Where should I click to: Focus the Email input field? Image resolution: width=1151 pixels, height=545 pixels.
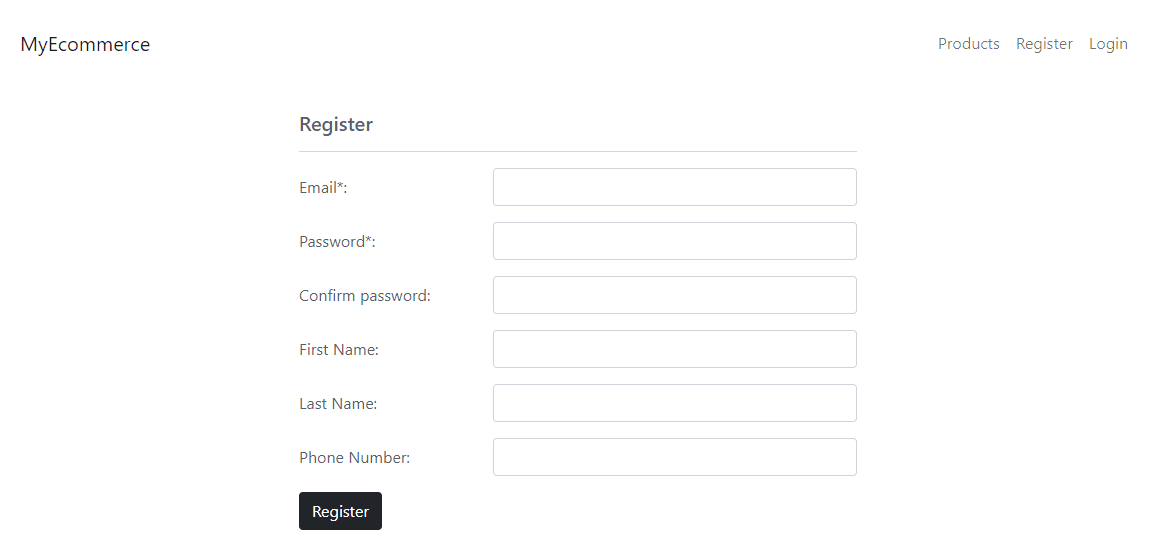(675, 187)
